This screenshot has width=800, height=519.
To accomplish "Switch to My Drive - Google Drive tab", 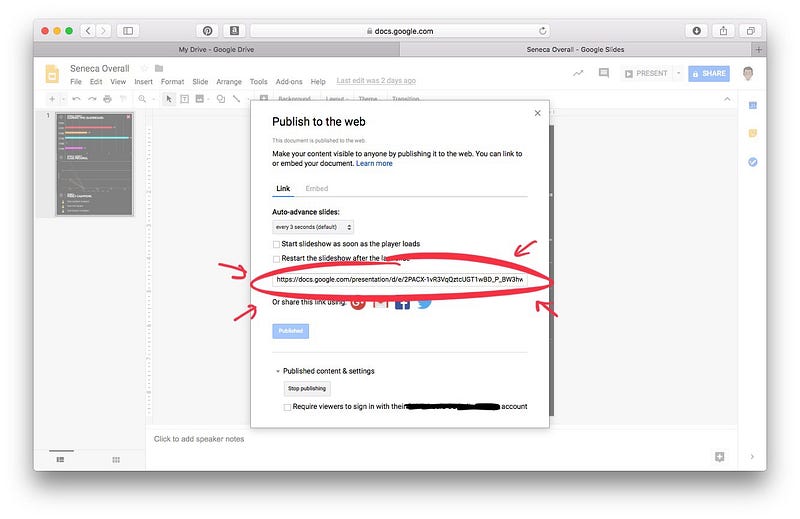I will (216, 50).
